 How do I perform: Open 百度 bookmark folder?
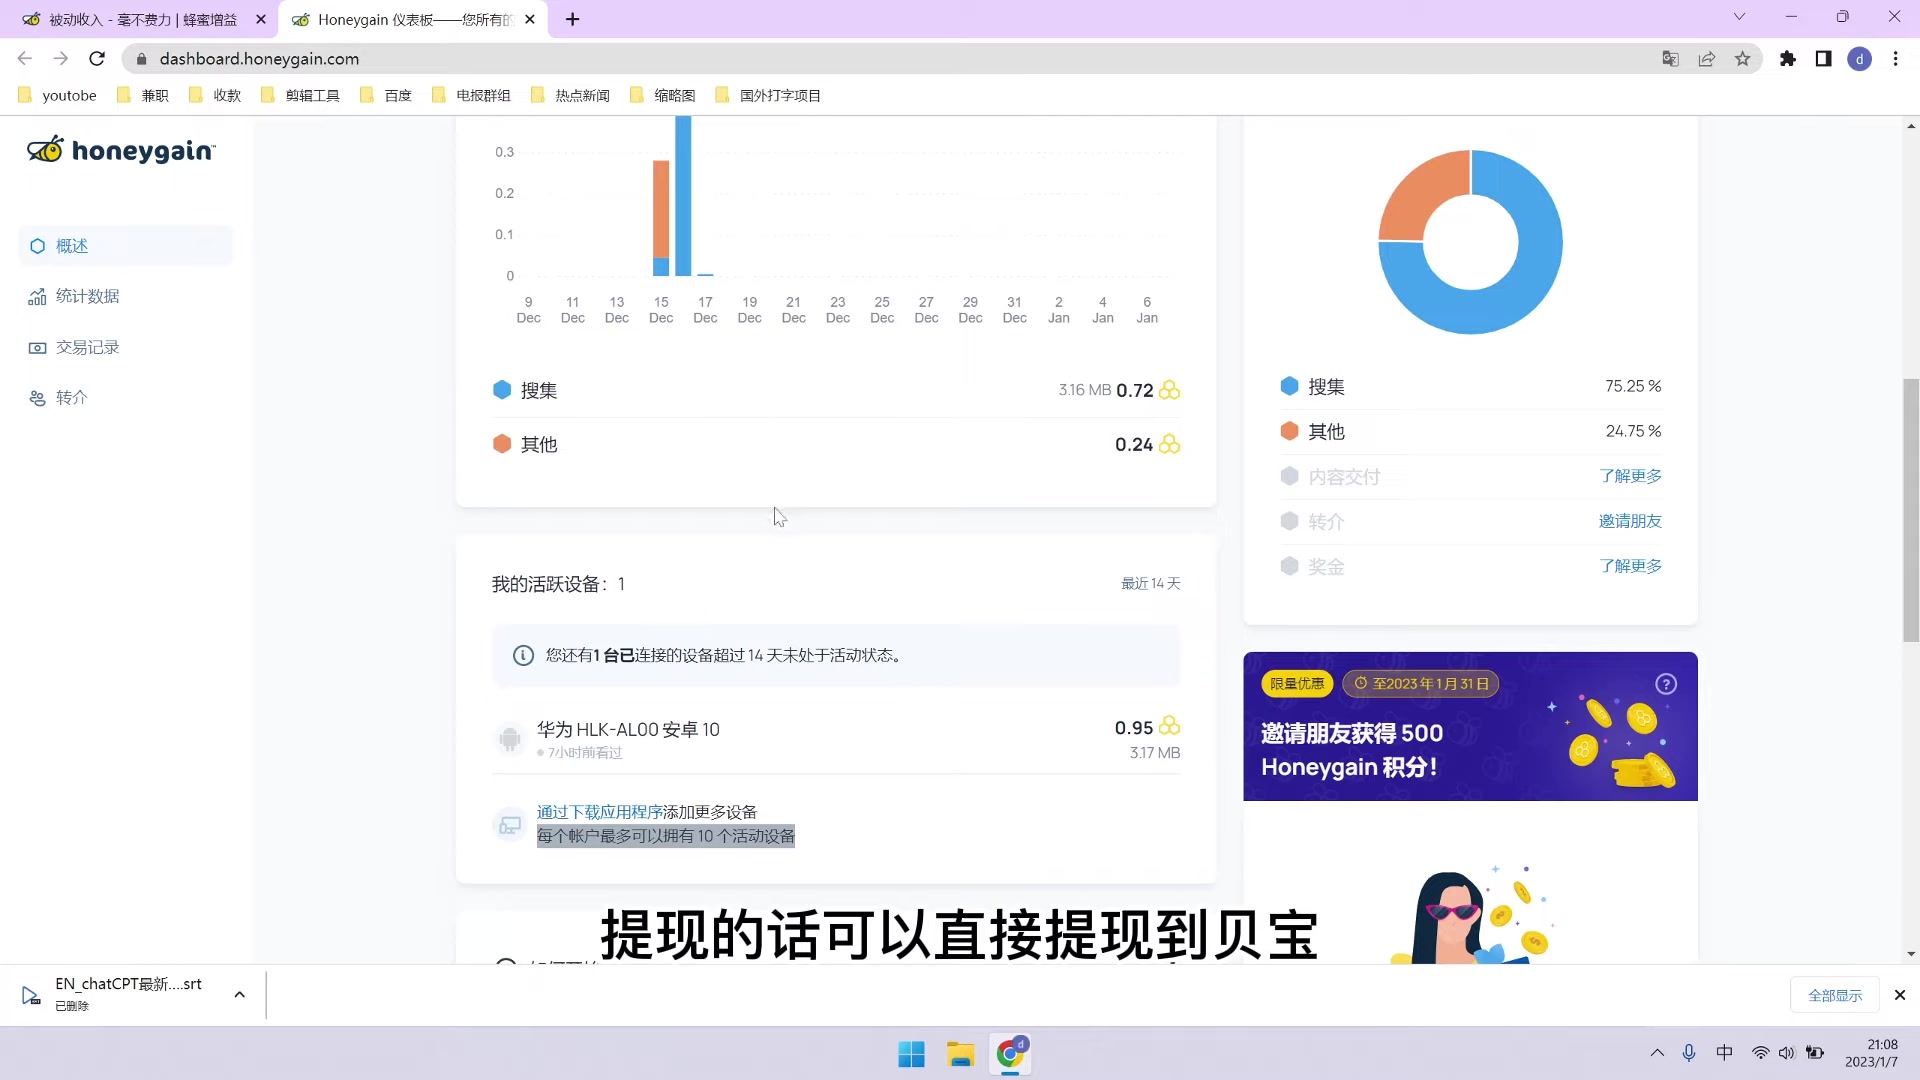tap(386, 96)
